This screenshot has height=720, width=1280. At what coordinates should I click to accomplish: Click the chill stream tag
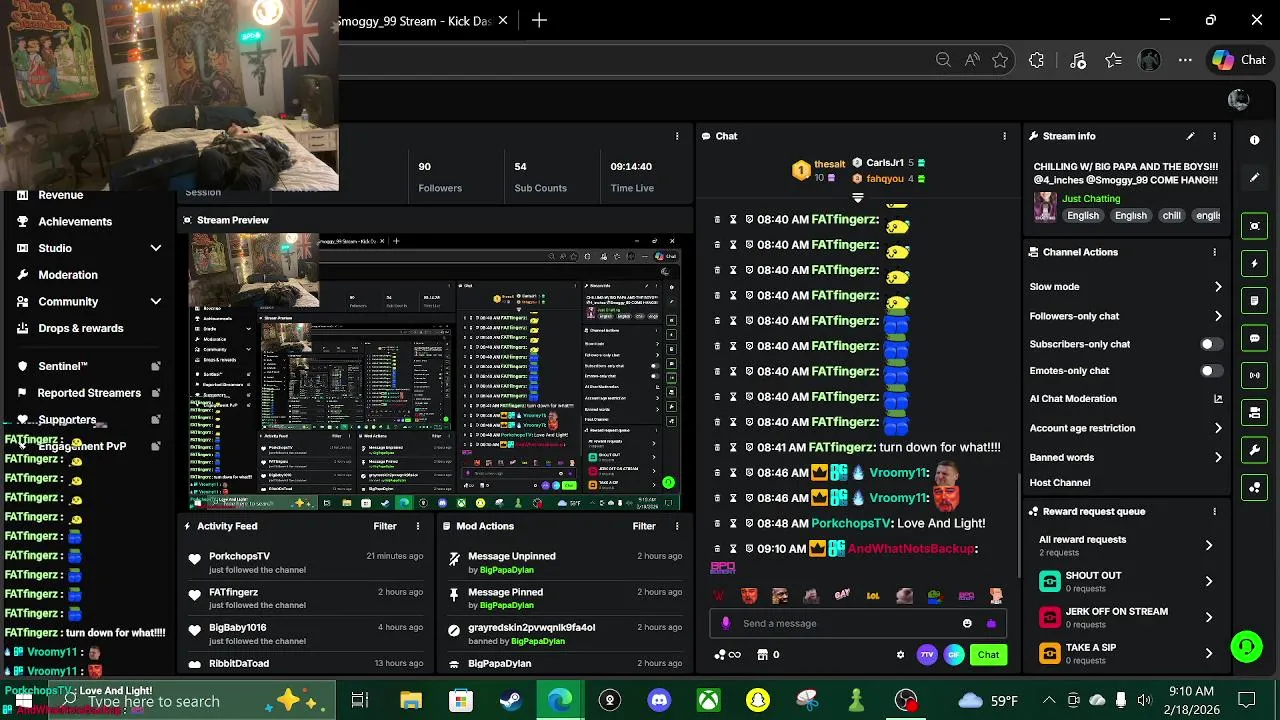point(1171,215)
